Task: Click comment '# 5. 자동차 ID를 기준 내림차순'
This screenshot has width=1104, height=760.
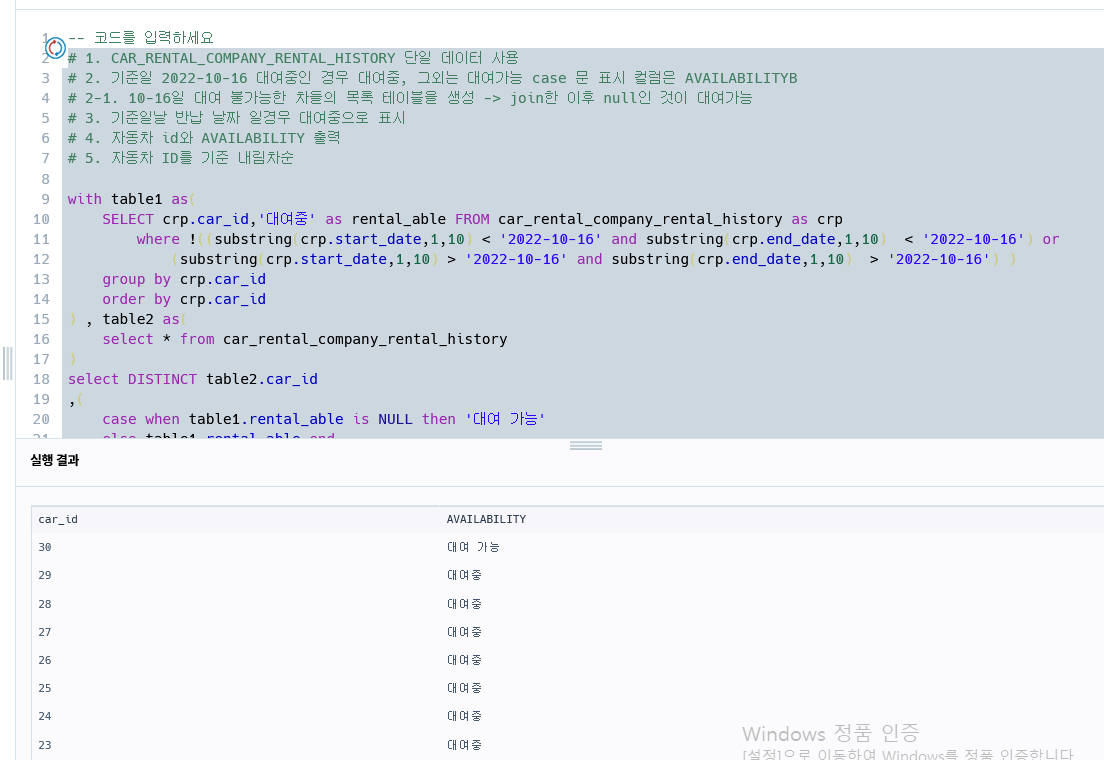Action: pos(181,158)
